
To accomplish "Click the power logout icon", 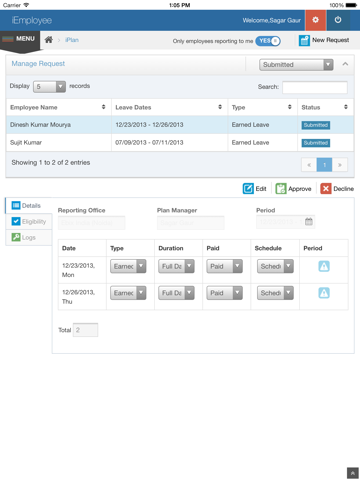I will 338,20.
